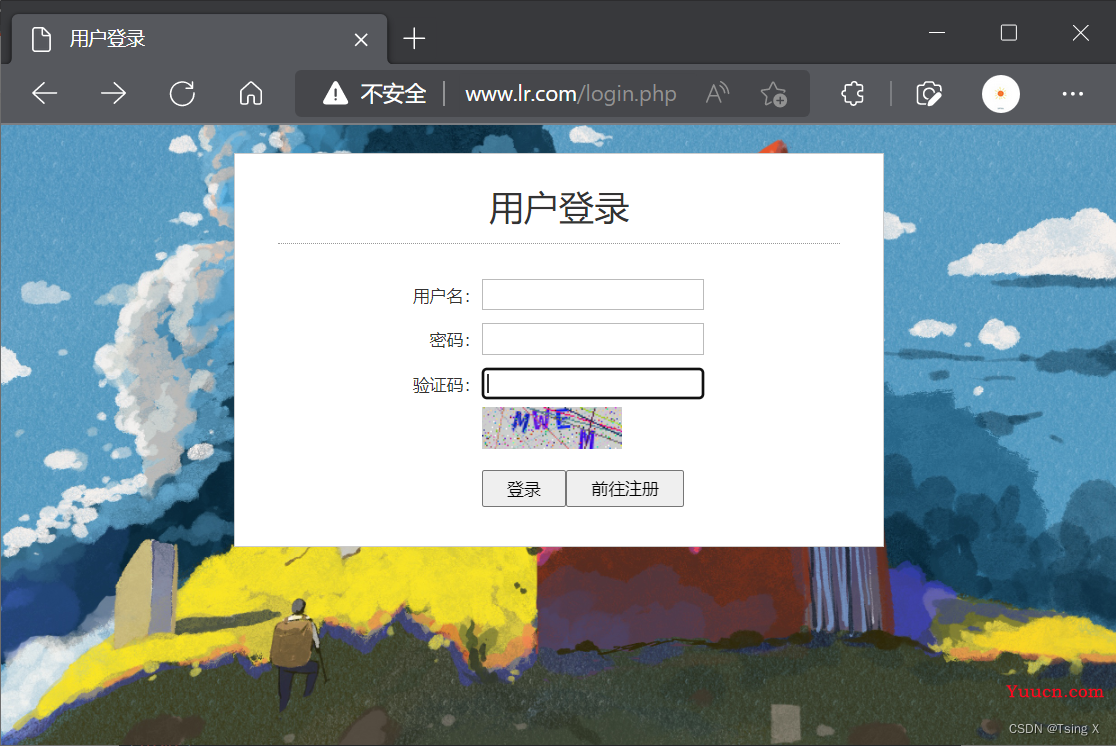Go back to the previous page

[x=44, y=93]
